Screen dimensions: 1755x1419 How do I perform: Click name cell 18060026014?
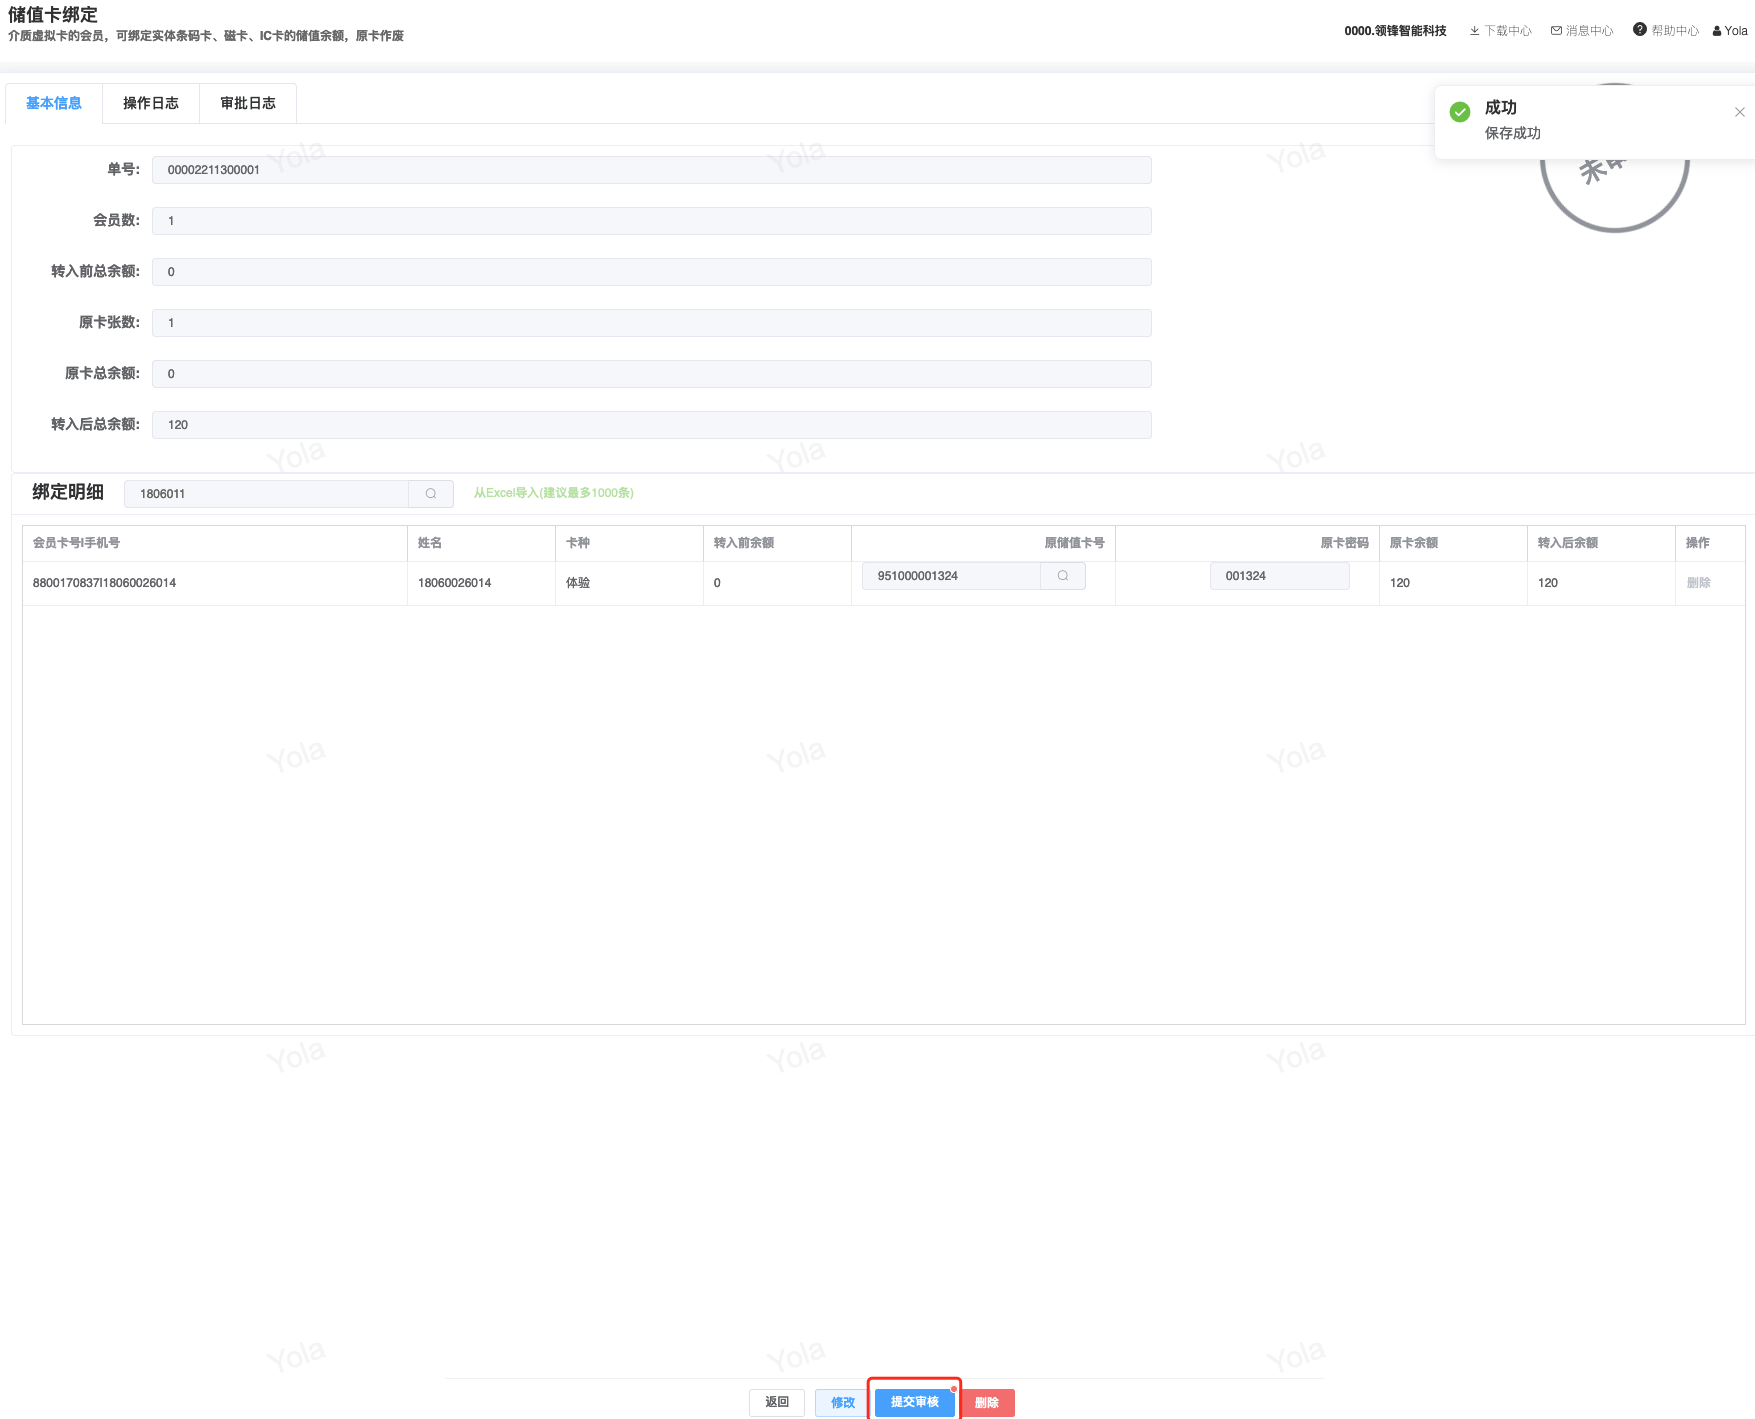(454, 583)
